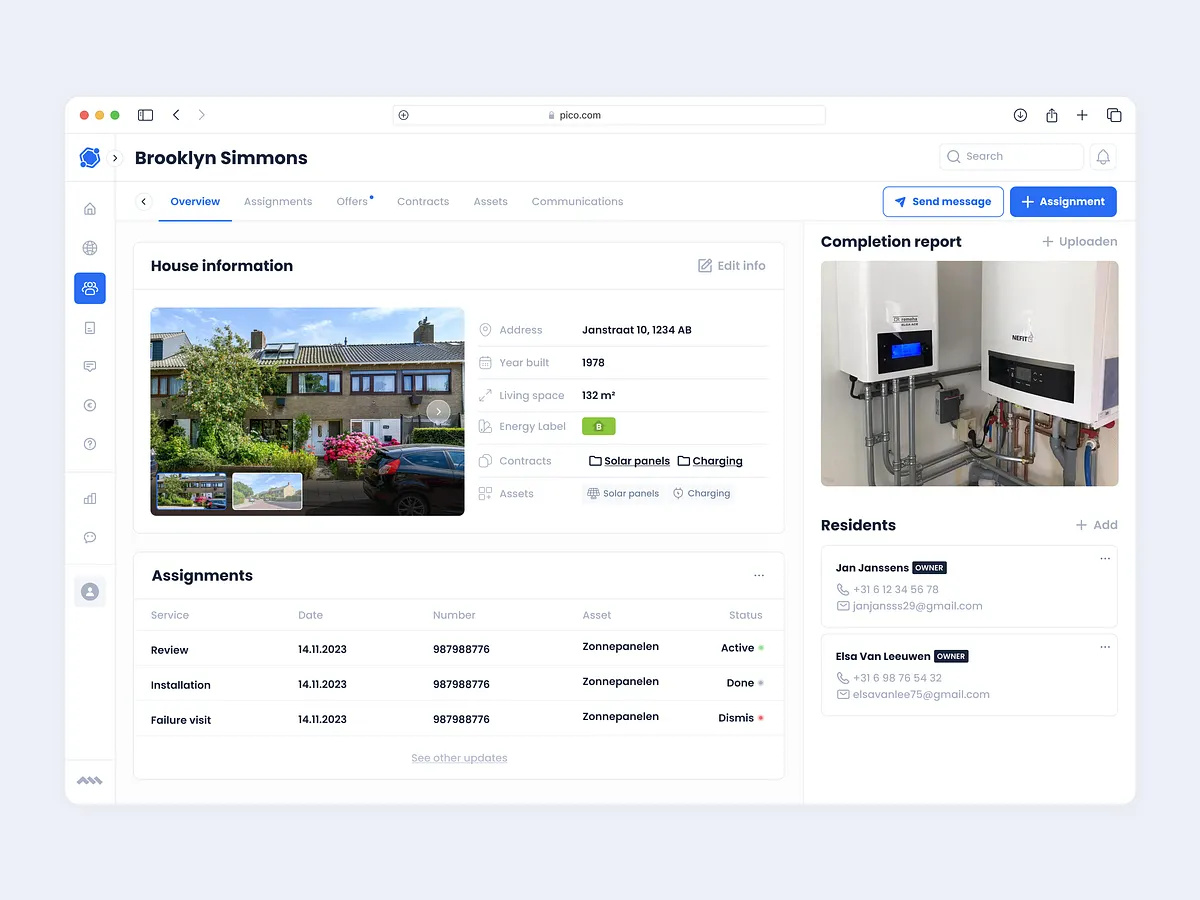Open the Communications tab

577,201
